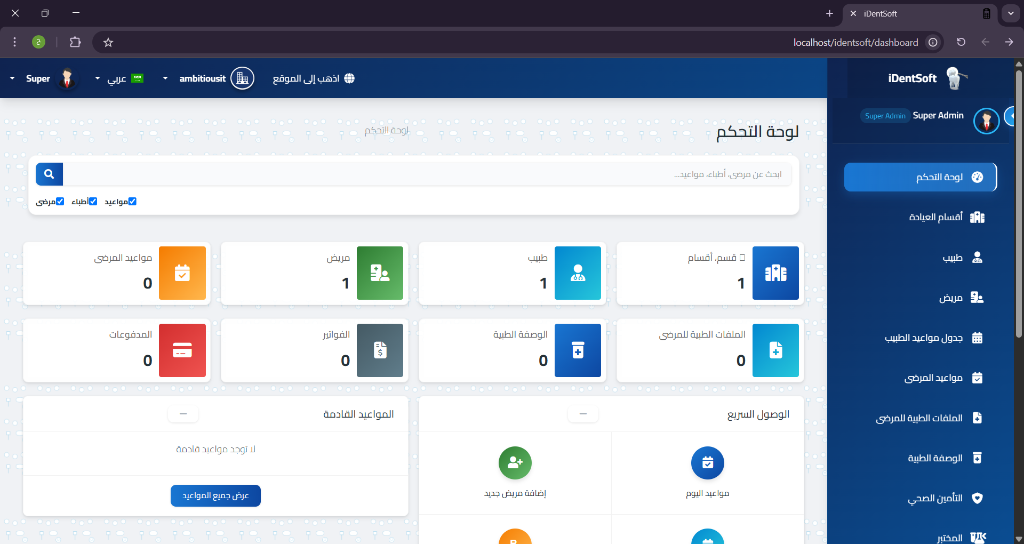The width and height of the screenshot is (1024, 544).
Task: Open the browser extensions puzzle icon
Action: coord(75,42)
